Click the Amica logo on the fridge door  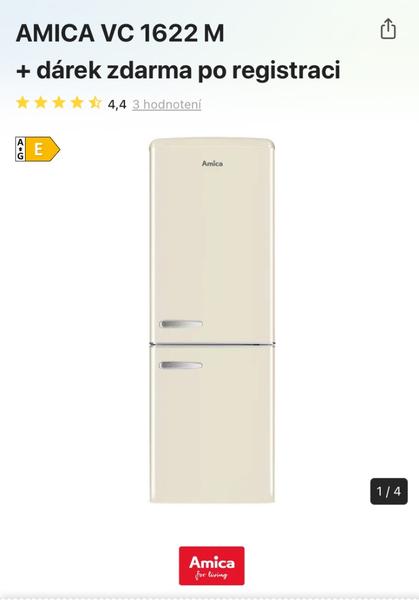click(212, 164)
